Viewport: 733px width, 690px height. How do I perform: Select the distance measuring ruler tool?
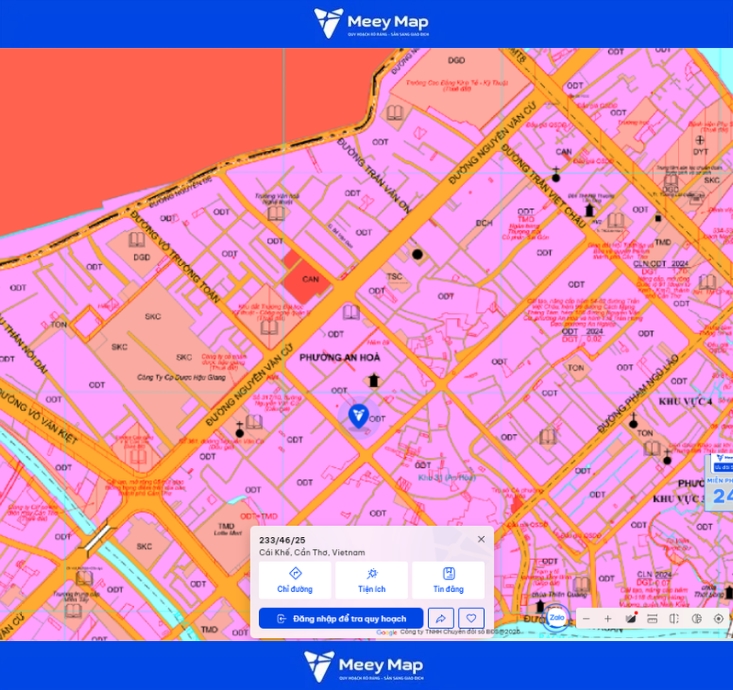click(x=652, y=618)
